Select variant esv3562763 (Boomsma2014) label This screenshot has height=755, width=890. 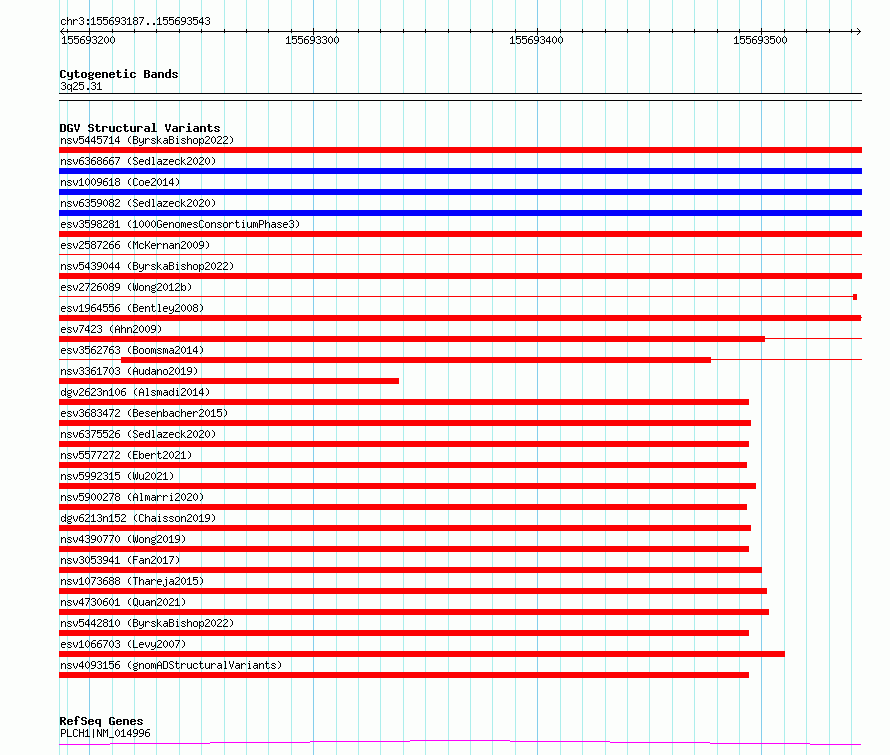click(x=132, y=350)
